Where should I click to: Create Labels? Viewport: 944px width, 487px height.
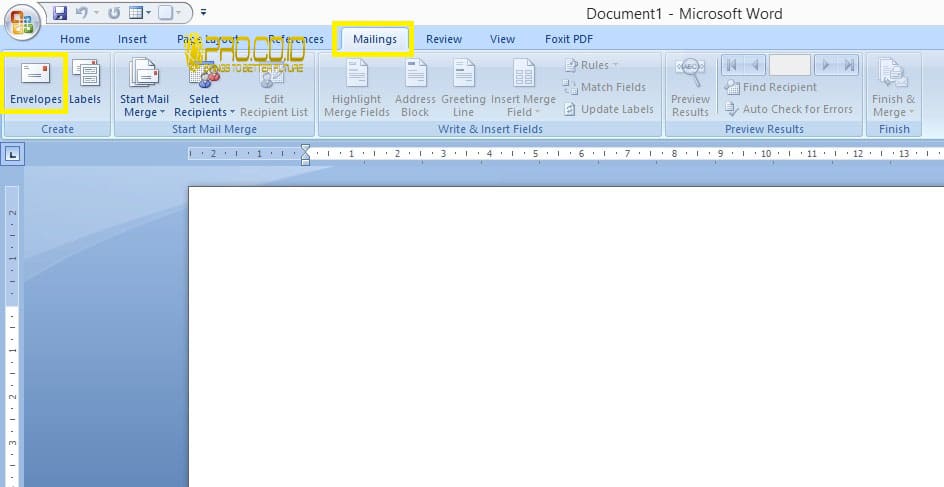click(x=85, y=82)
